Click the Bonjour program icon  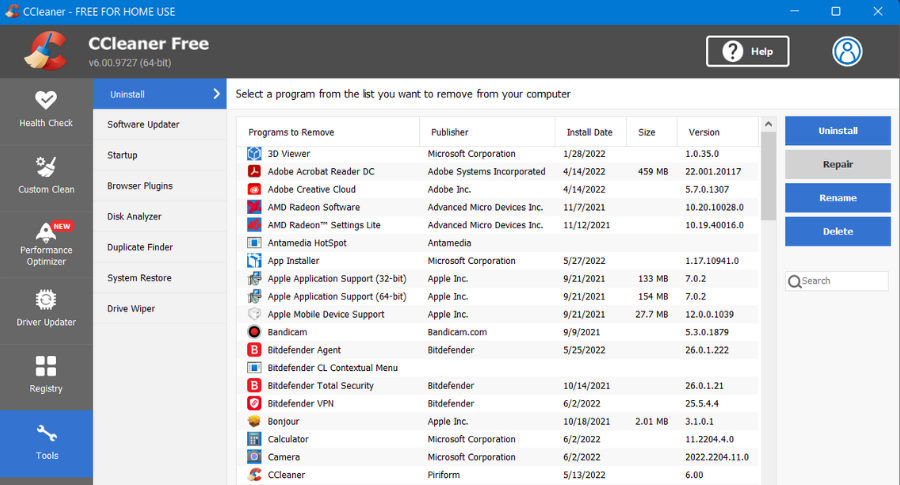pyautogui.click(x=254, y=421)
